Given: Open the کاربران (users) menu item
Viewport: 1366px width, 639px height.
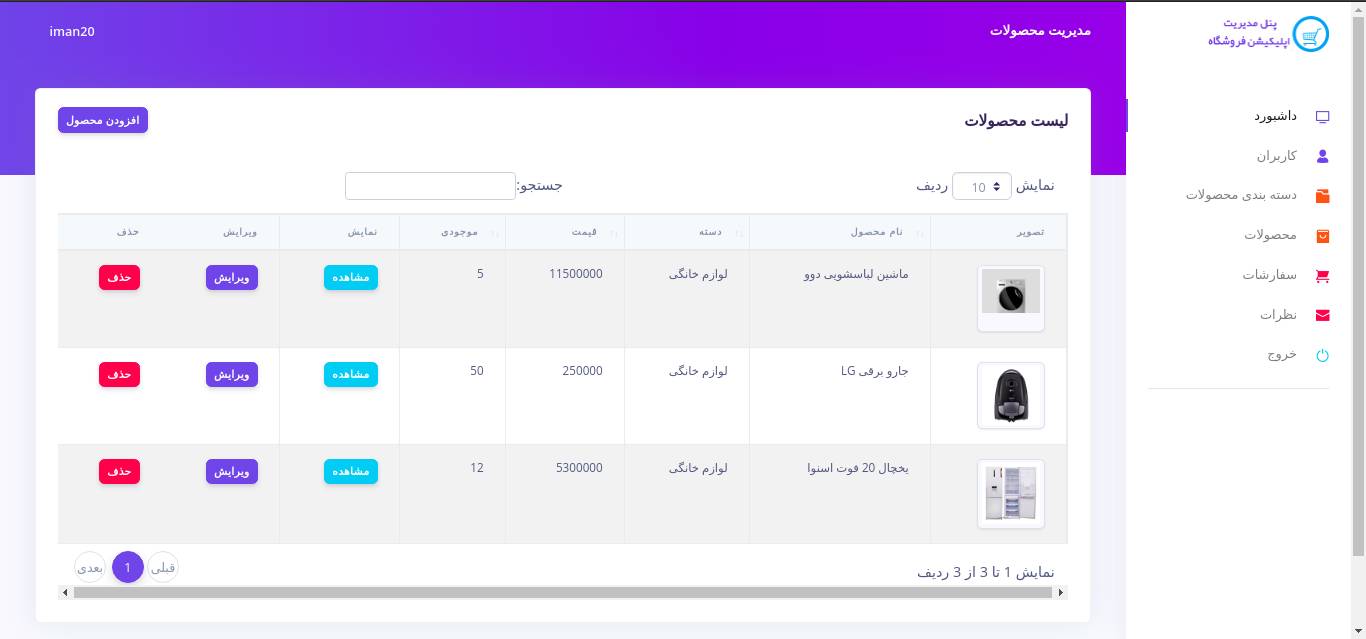Looking at the screenshot, I should tap(1276, 156).
